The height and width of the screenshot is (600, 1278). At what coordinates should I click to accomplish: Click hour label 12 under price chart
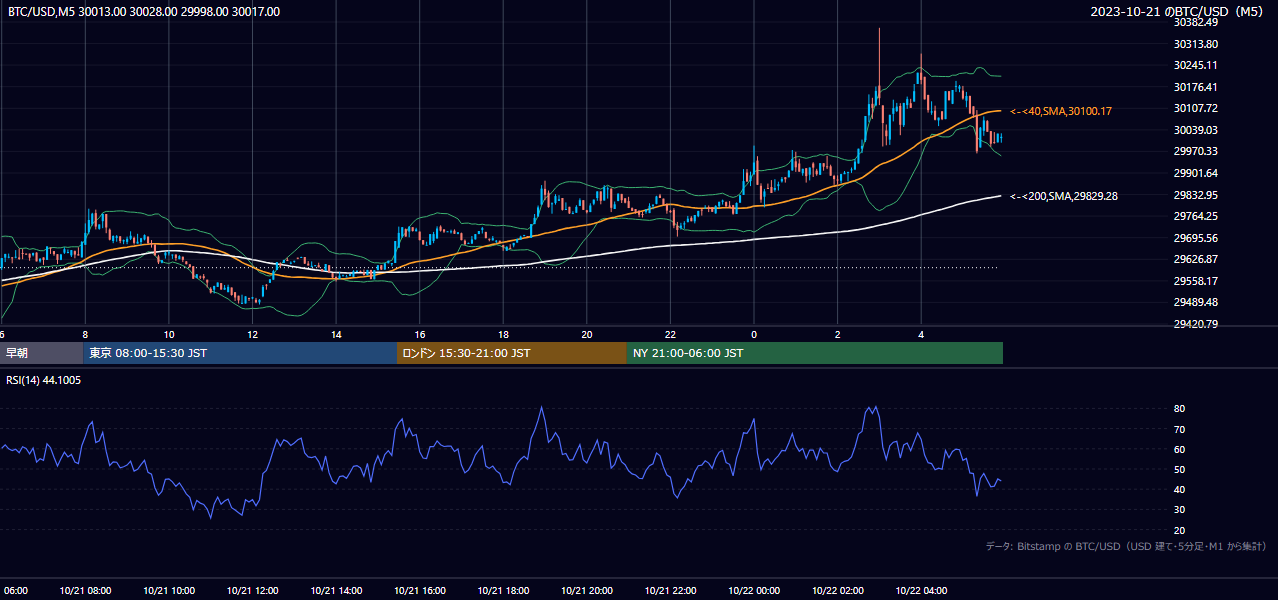click(252, 334)
